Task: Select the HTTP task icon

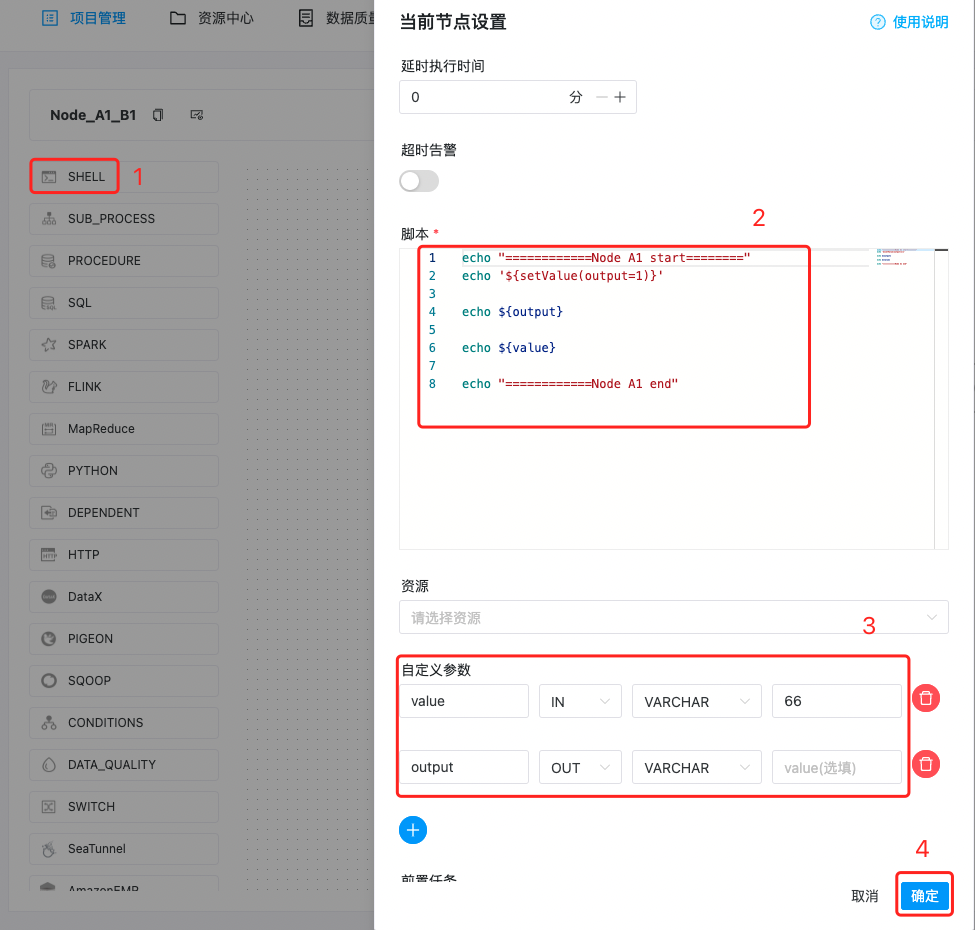Action: tap(49, 555)
